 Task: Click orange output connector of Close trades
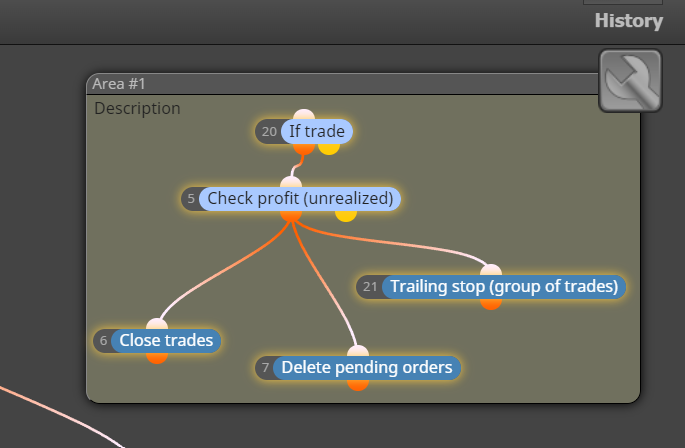pyautogui.click(x=157, y=358)
